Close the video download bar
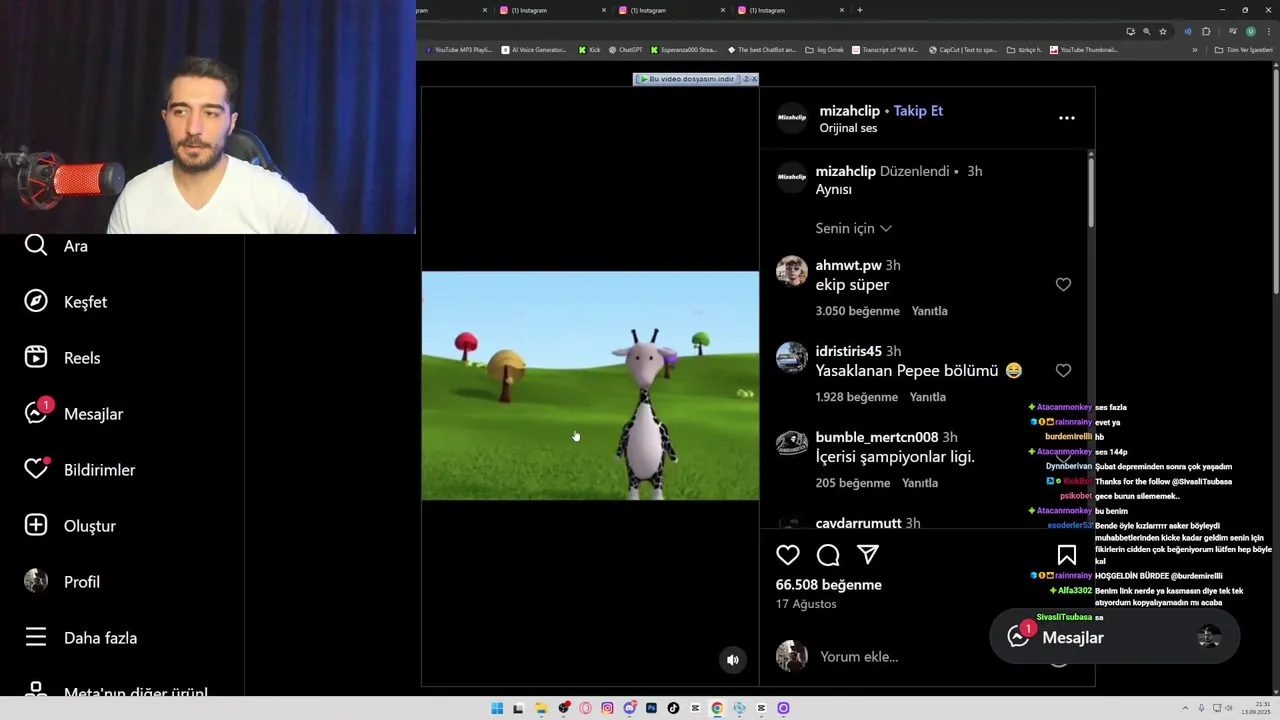Viewport: 1280px width, 720px height. (754, 79)
